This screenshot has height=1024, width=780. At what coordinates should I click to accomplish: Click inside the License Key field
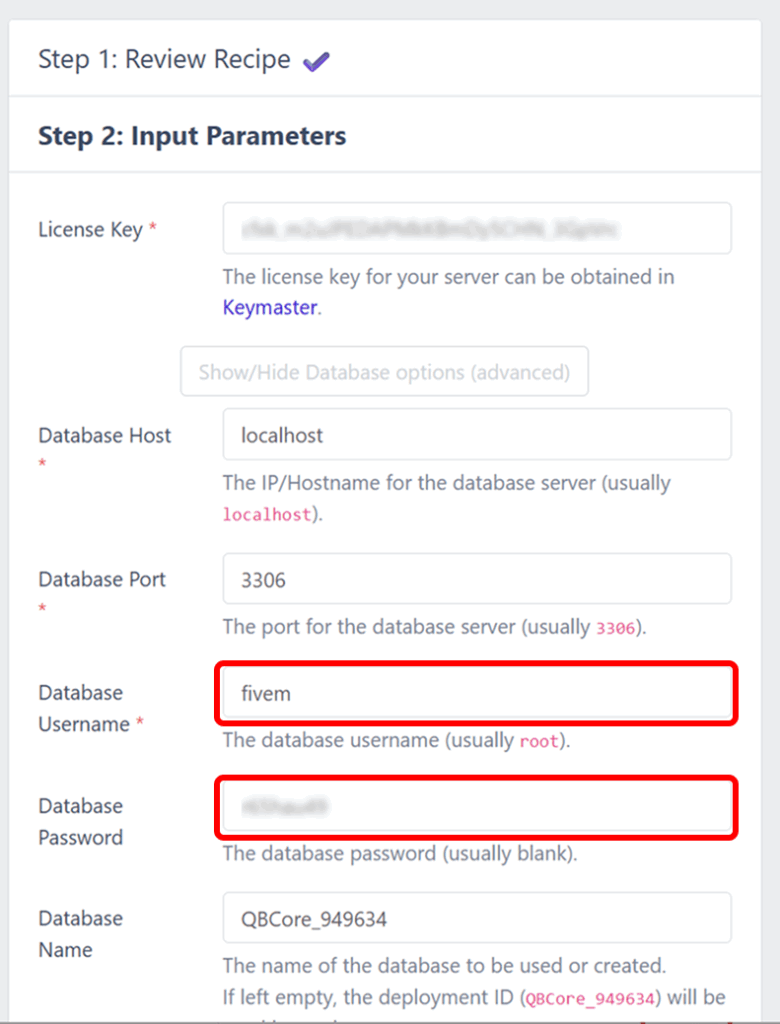(x=476, y=228)
